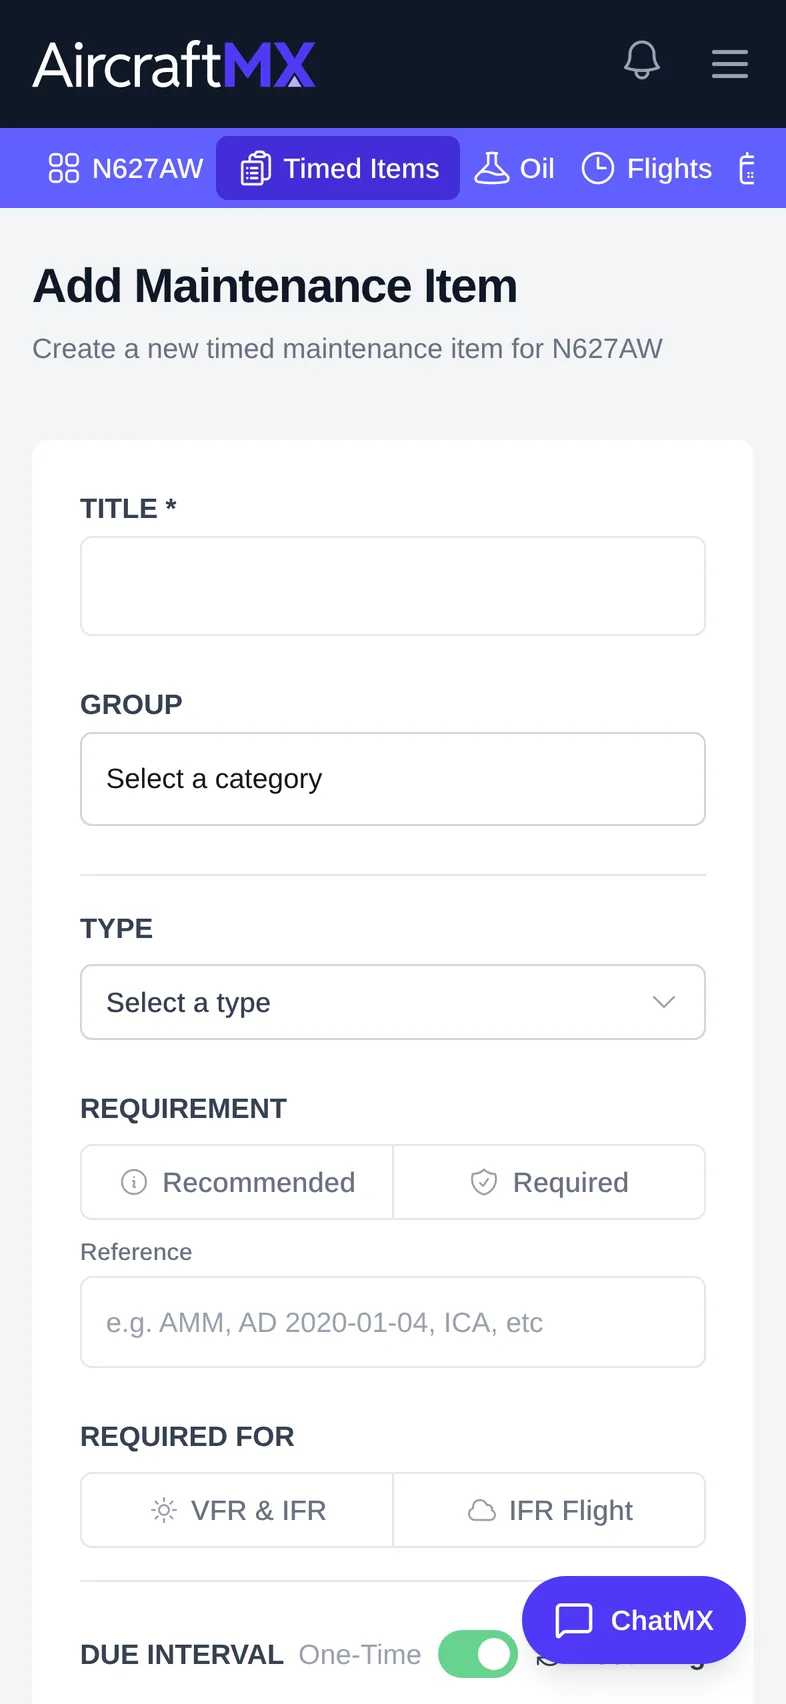Open the notifications bell
This screenshot has width=786, height=1704.
tap(642, 61)
